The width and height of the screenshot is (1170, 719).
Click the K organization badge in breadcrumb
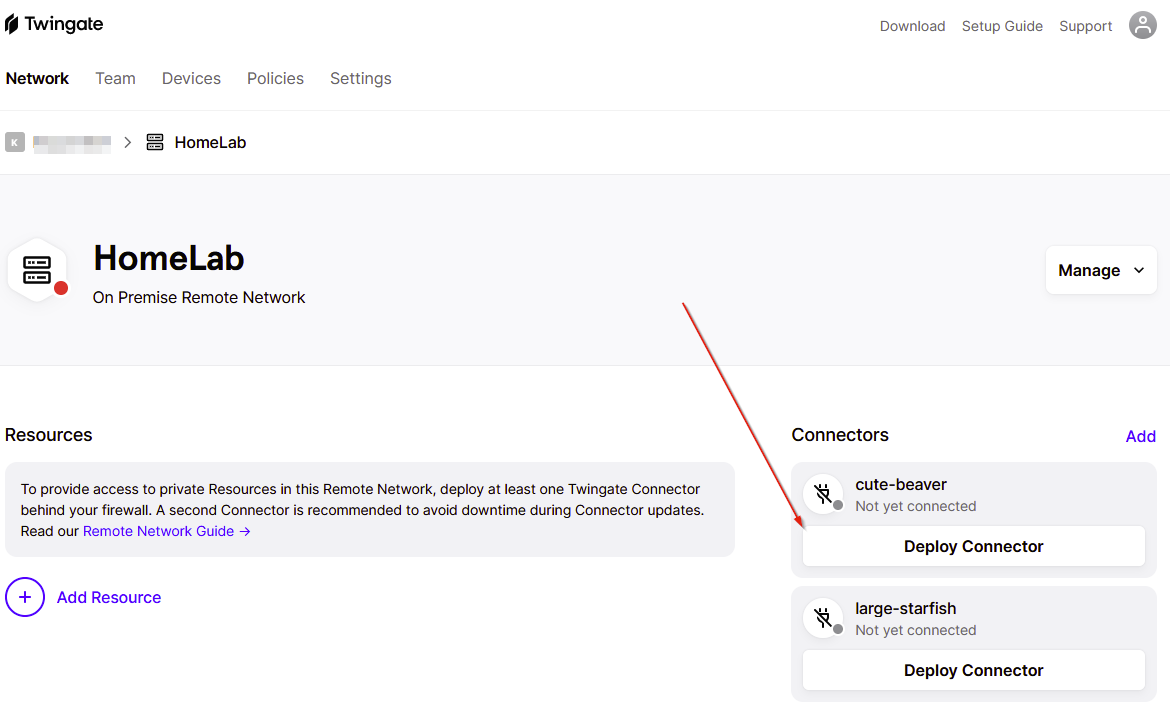[x=15, y=142]
